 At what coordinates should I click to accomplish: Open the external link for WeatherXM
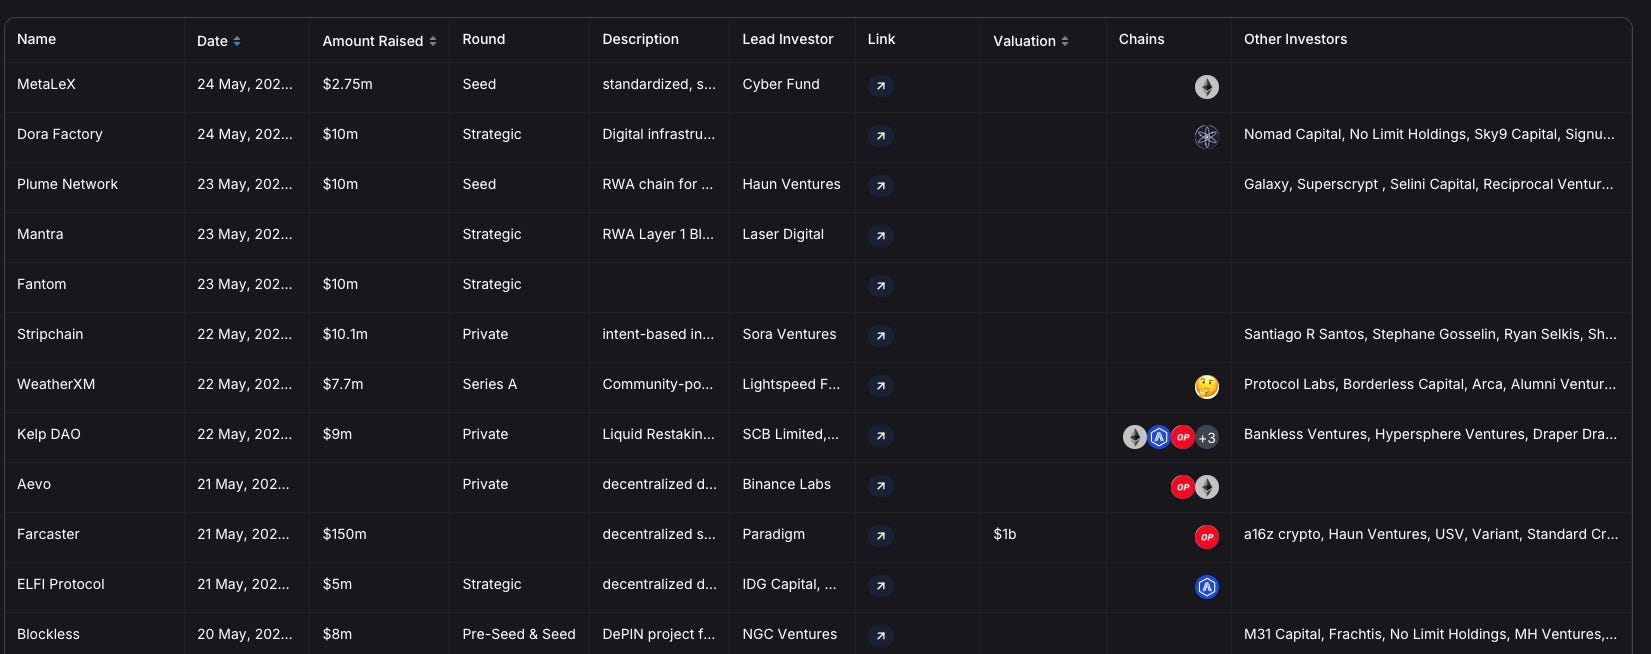tap(880, 386)
